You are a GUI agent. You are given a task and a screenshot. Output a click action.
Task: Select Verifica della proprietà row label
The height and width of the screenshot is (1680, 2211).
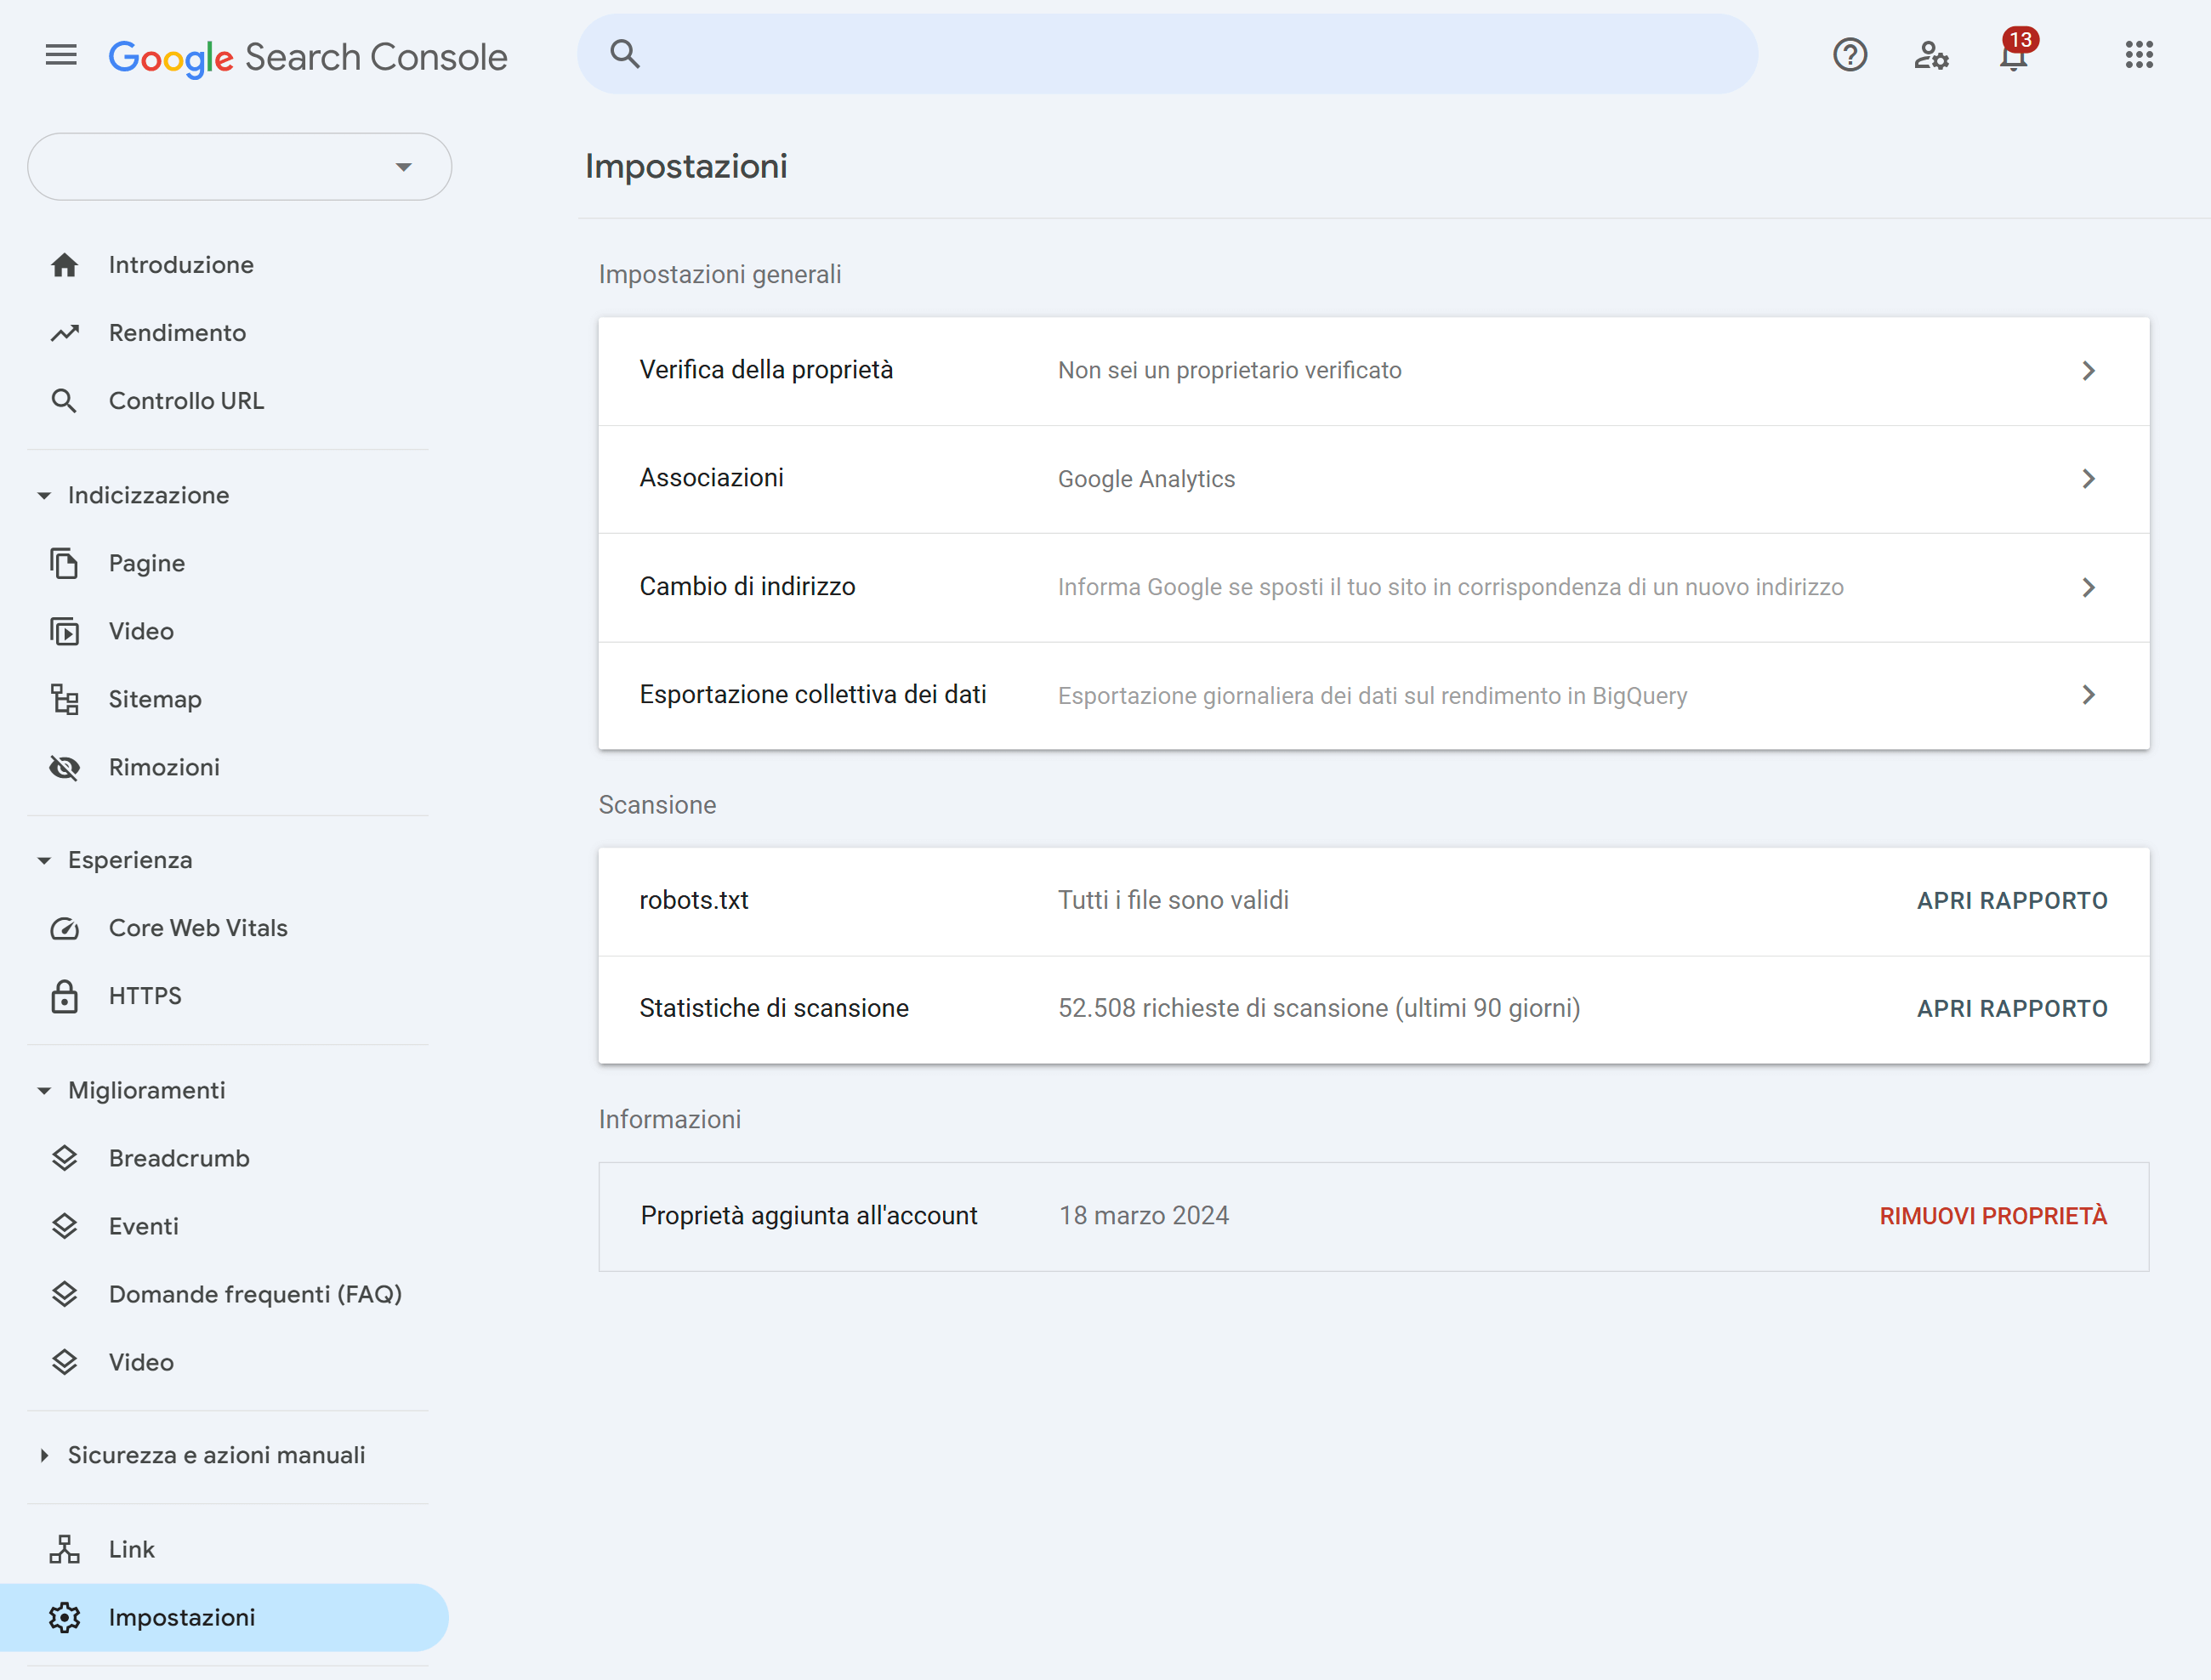766,370
